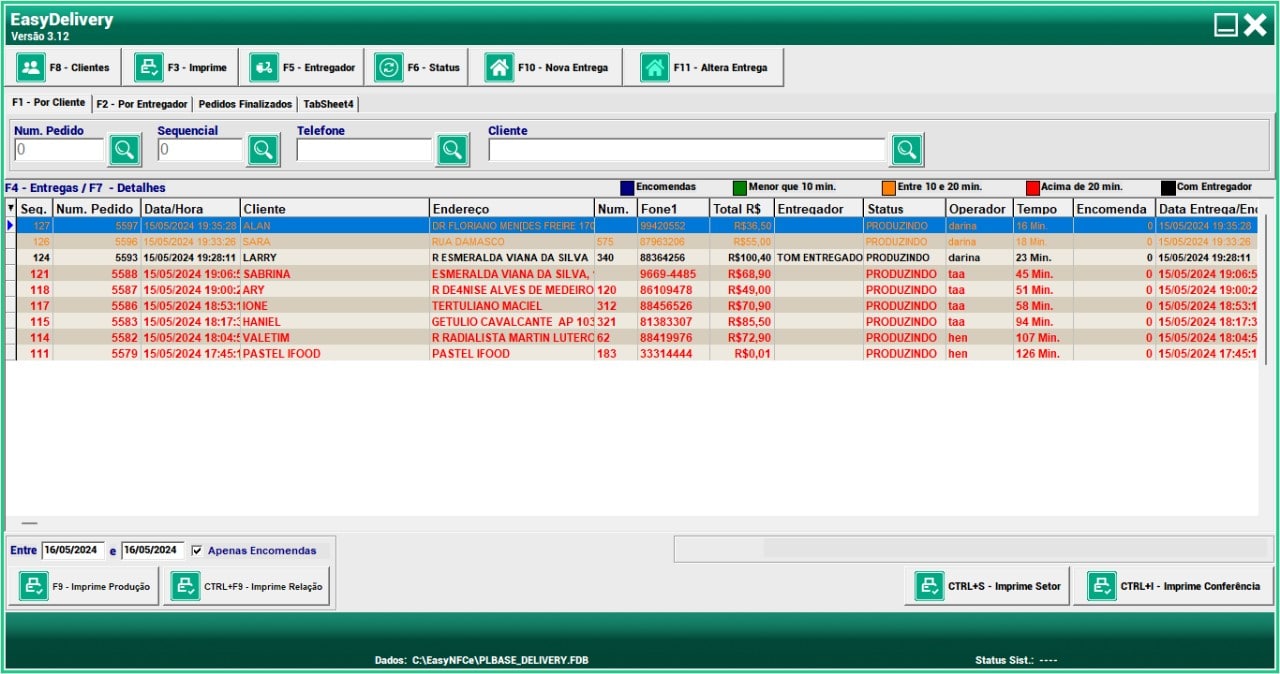Select the client cell ARY

(334, 289)
